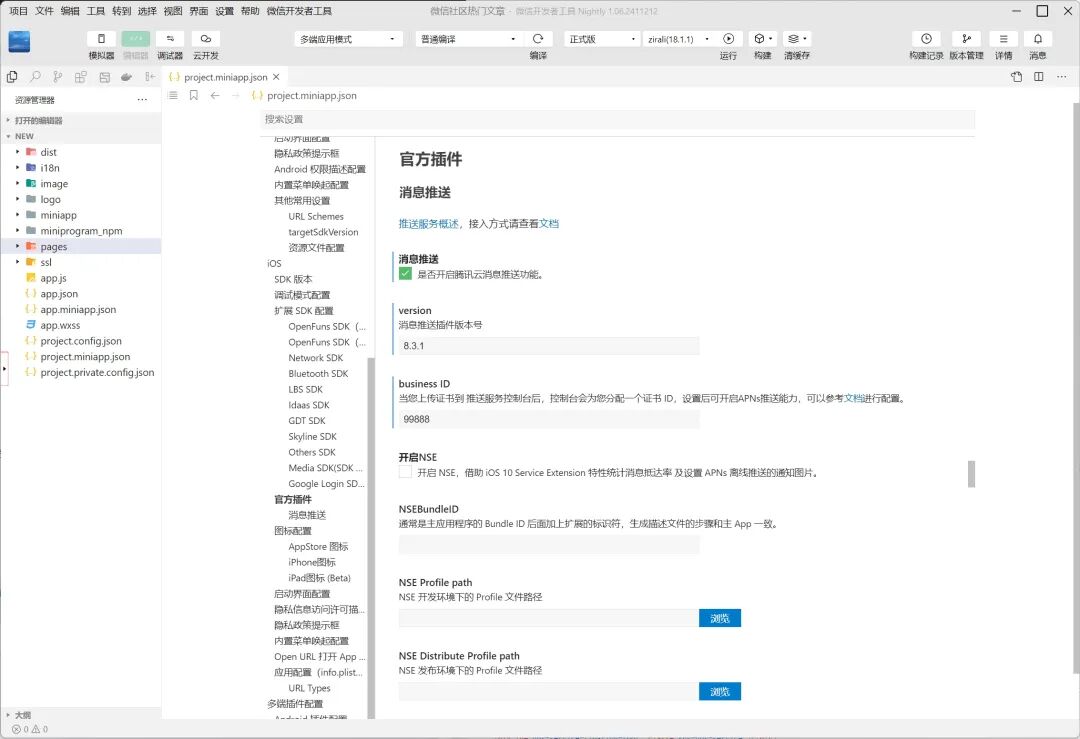The height and width of the screenshot is (739, 1080).
Task: Open the 文档 link in business ID description
Action: click(853, 398)
